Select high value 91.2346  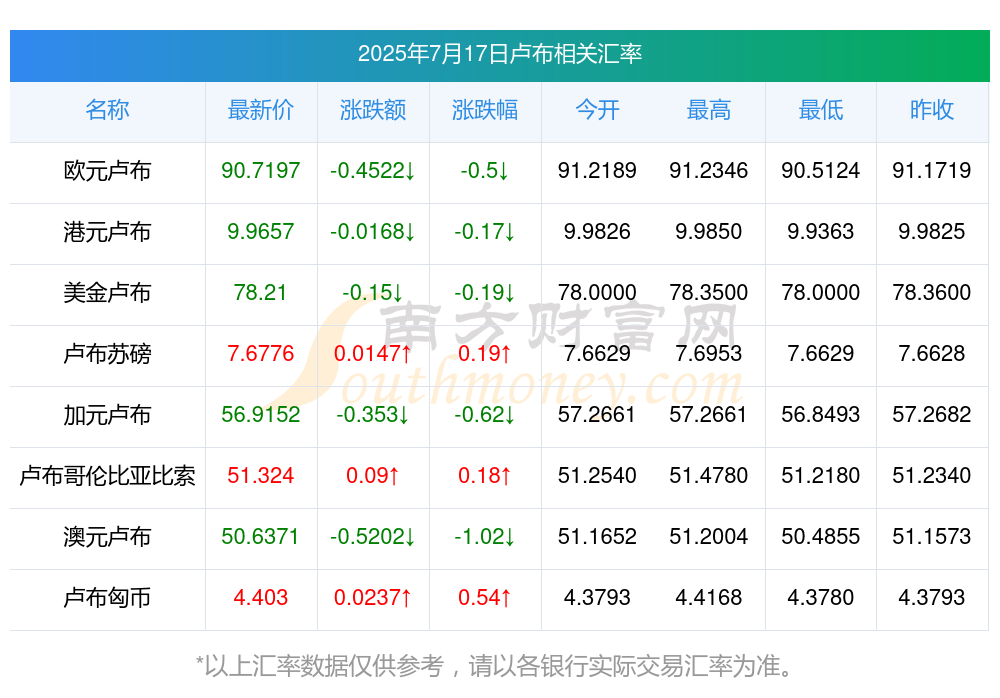click(709, 170)
